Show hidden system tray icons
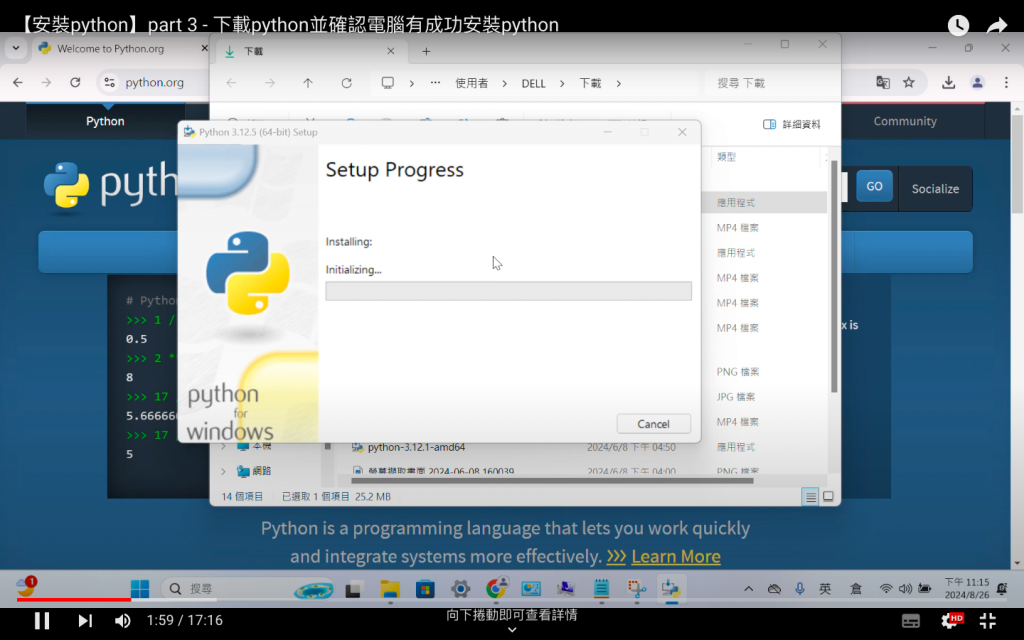This screenshot has height=640, width=1024. pyautogui.click(x=748, y=588)
